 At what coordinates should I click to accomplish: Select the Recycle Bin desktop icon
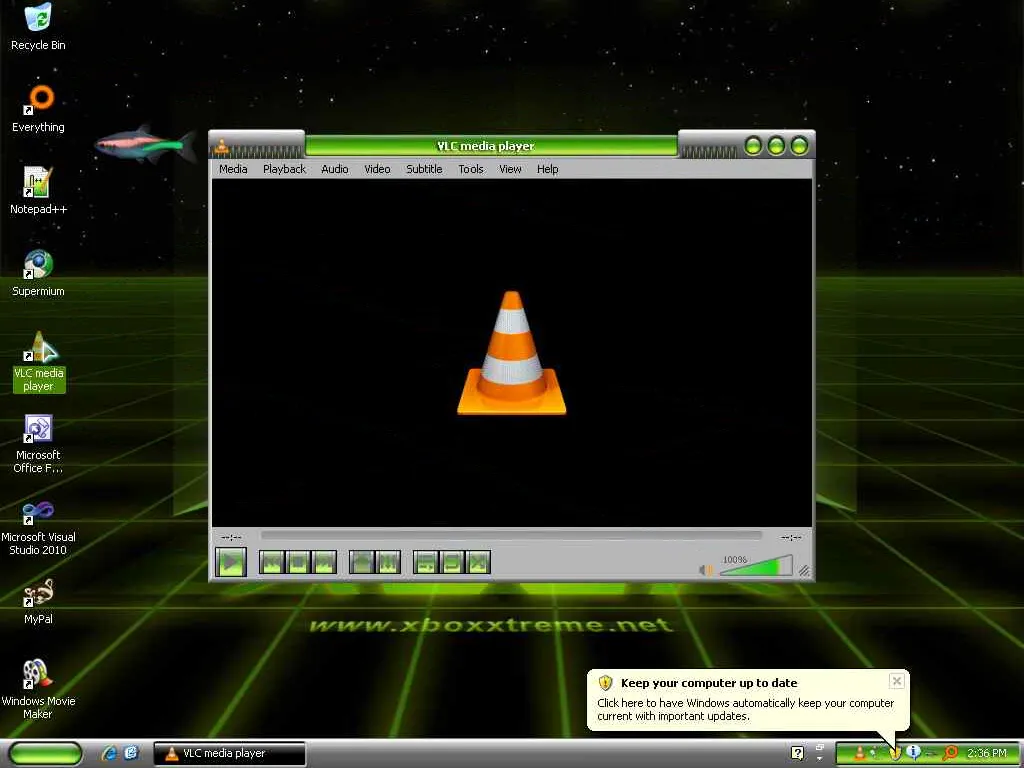[x=38, y=27]
